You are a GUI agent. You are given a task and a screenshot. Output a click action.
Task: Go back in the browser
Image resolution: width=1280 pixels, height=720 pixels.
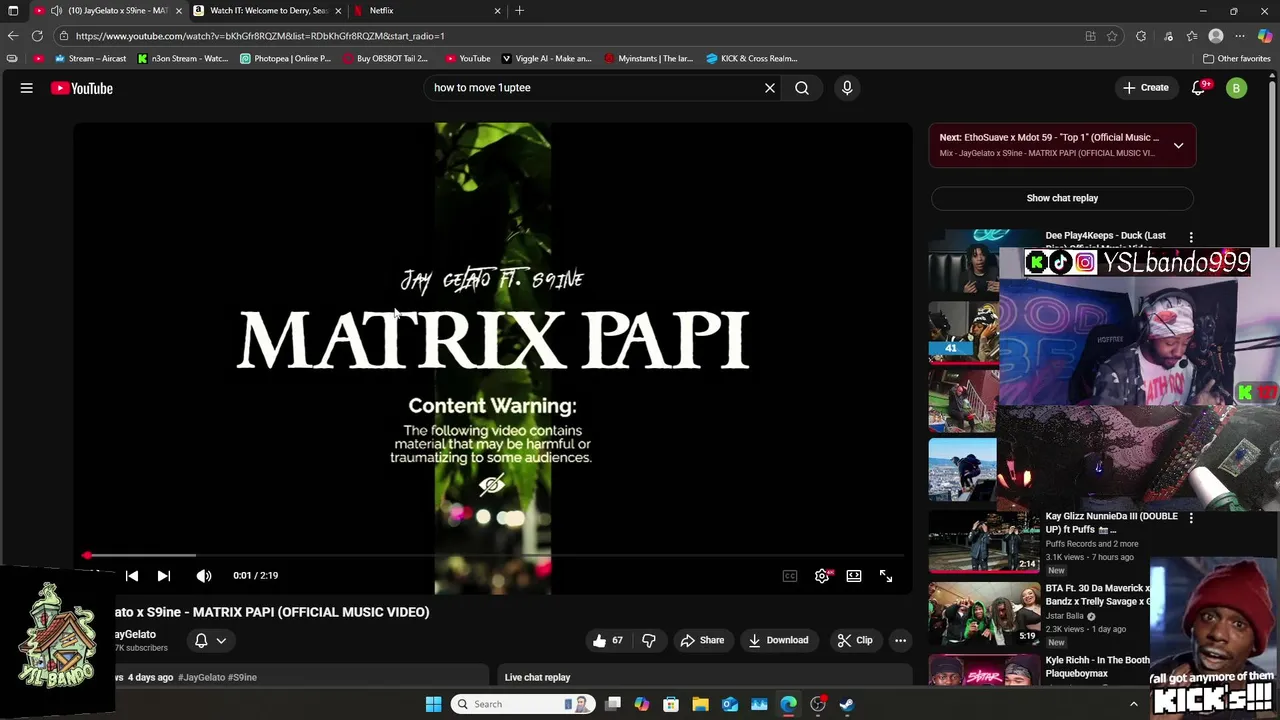pos(12,36)
